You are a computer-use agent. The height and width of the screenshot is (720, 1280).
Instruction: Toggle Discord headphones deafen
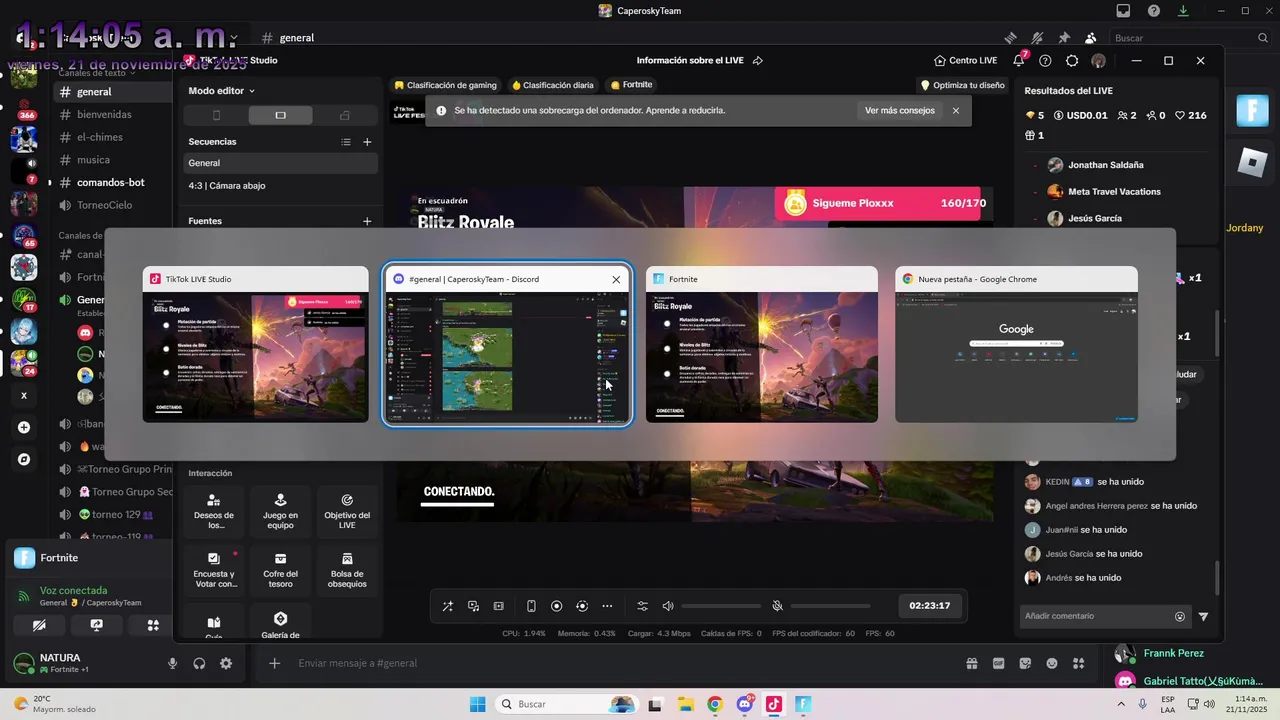tap(199, 663)
